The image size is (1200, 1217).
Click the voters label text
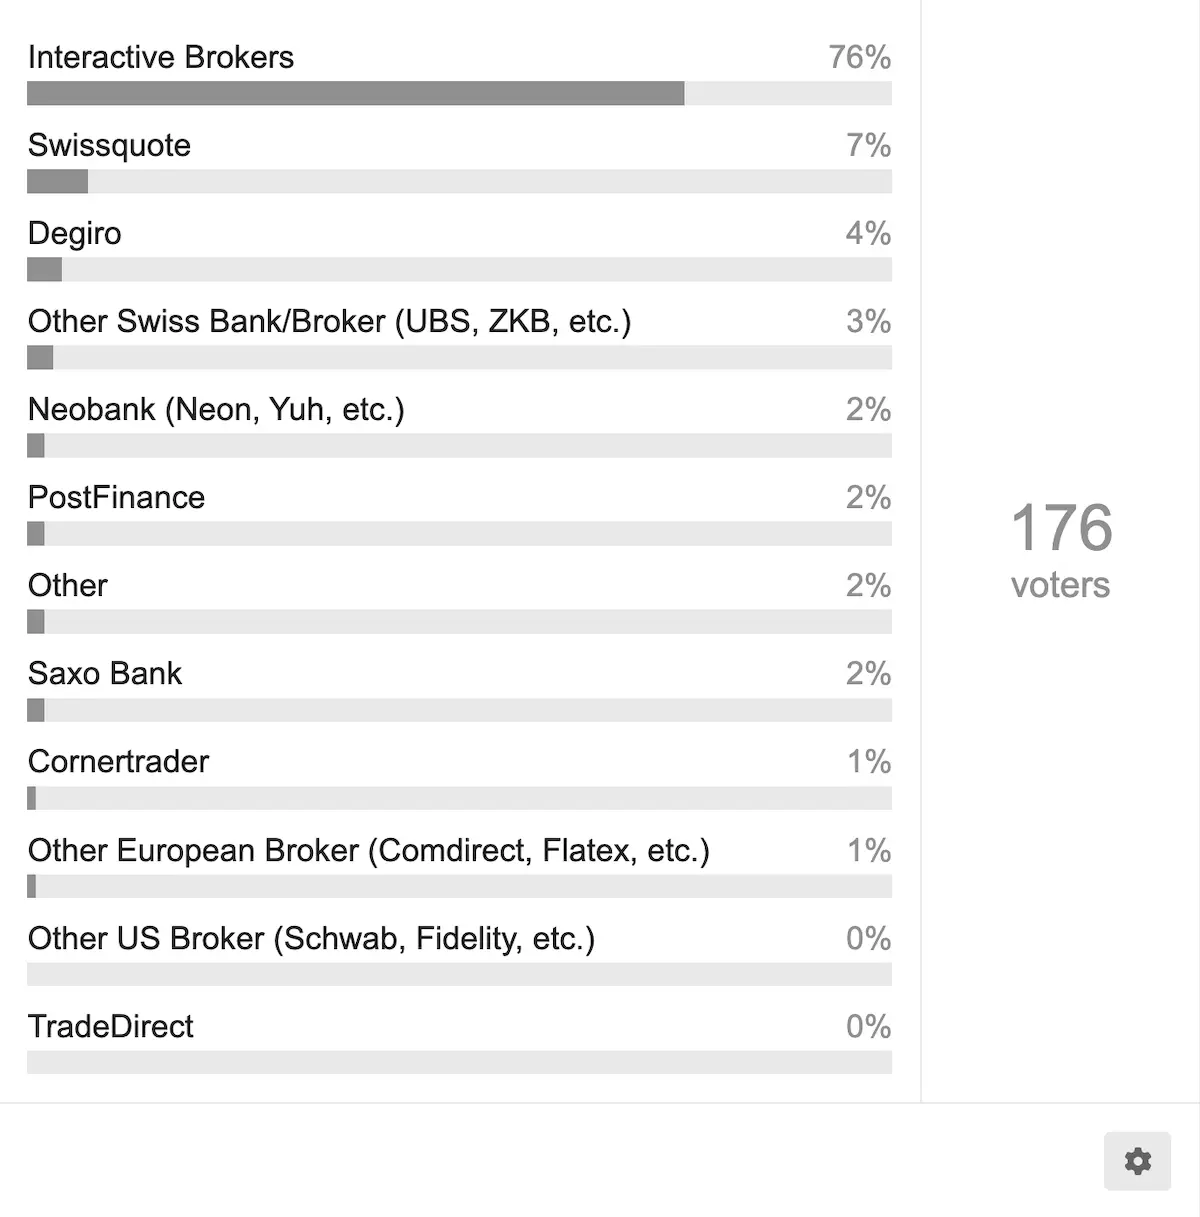click(x=1061, y=585)
